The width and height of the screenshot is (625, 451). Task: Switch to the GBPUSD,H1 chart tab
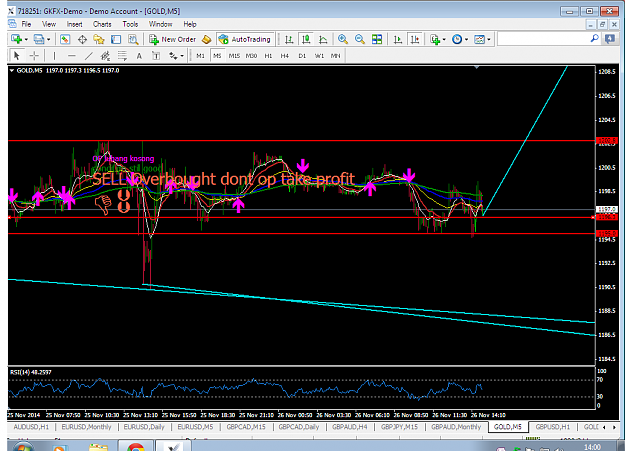[552, 427]
